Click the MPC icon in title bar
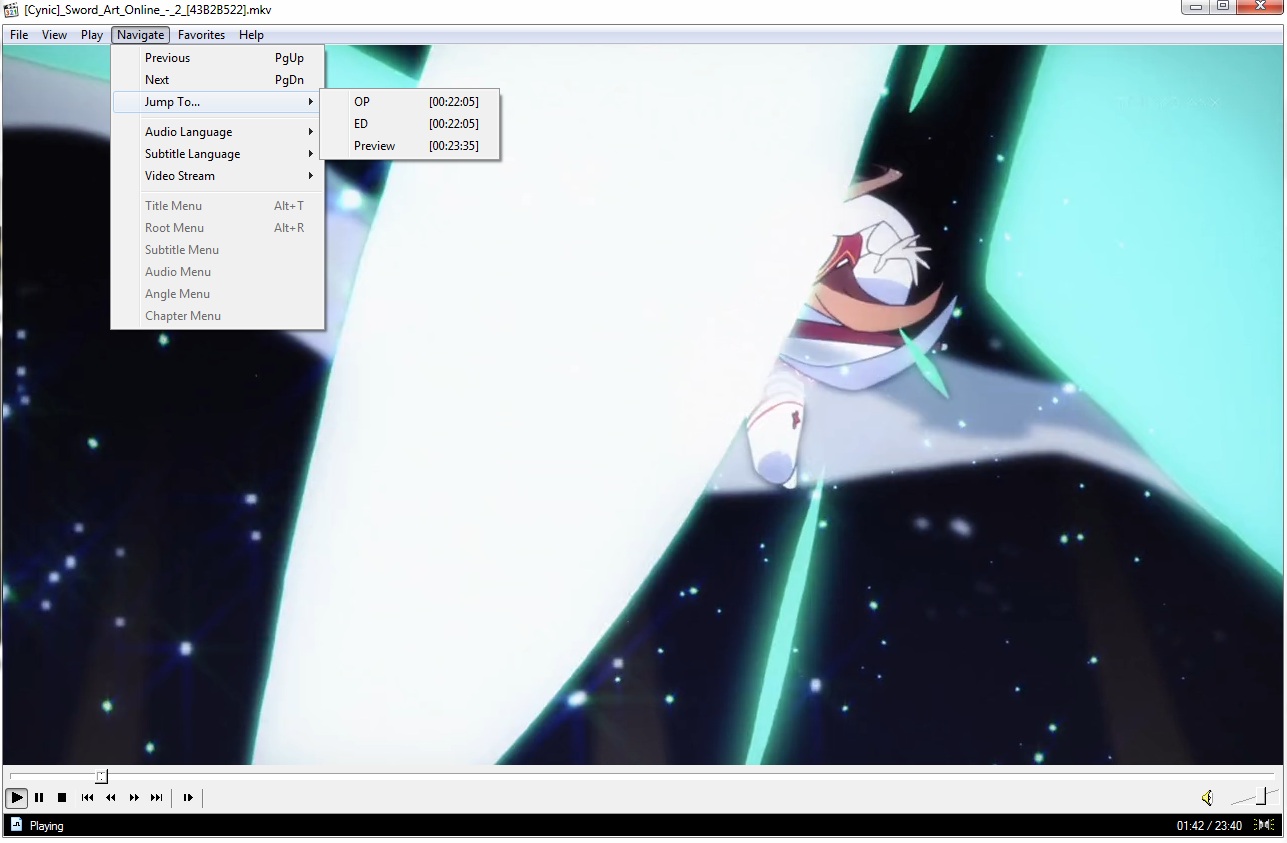1287x843 pixels. point(11,10)
